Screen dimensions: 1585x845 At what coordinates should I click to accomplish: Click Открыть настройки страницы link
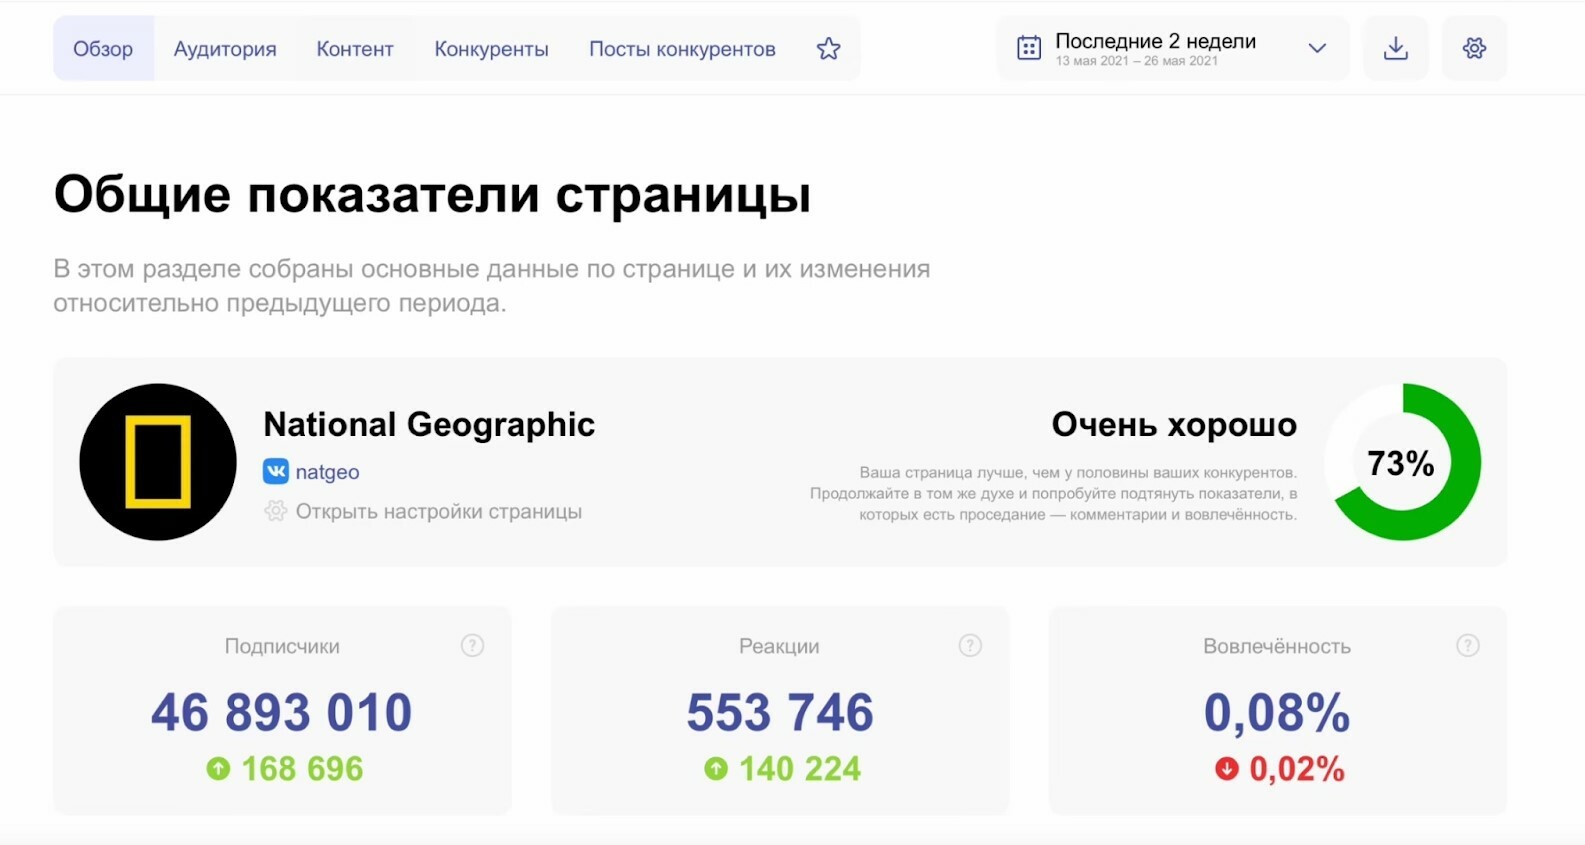[x=438, y=511]
